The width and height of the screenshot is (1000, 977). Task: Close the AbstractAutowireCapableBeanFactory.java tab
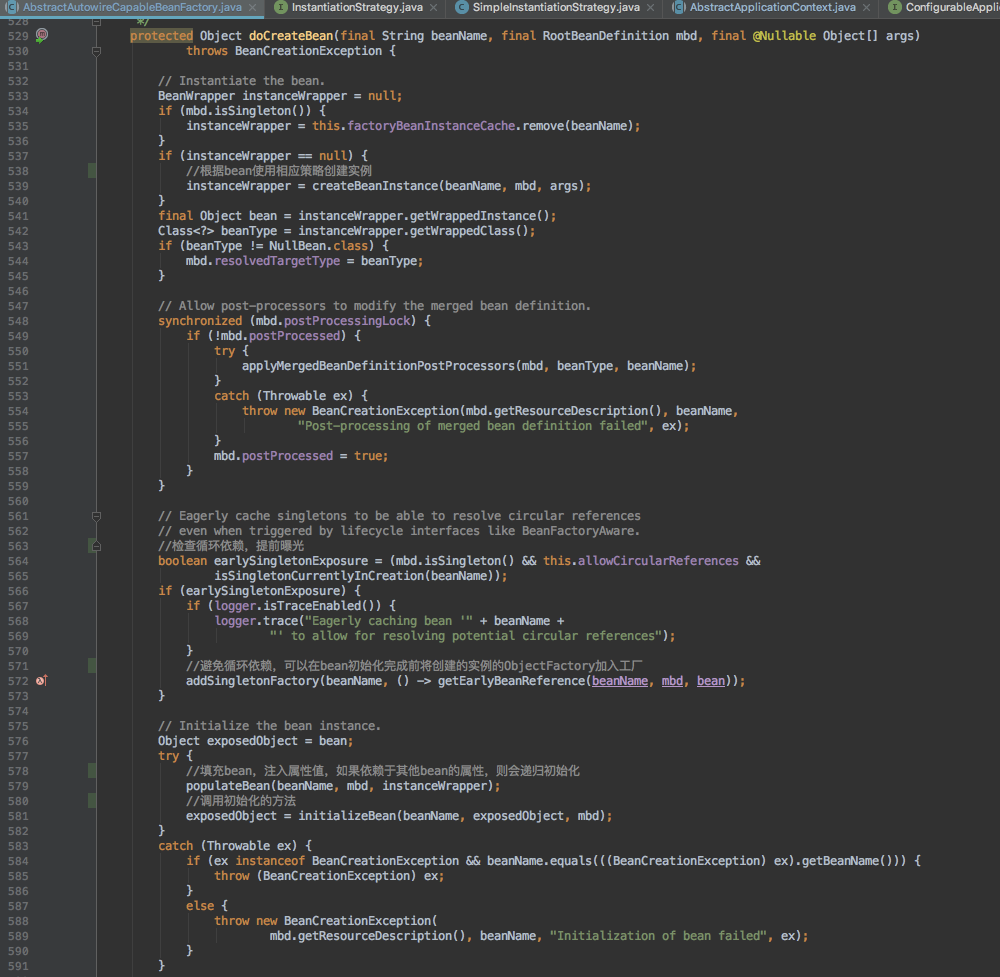(253, 8)
